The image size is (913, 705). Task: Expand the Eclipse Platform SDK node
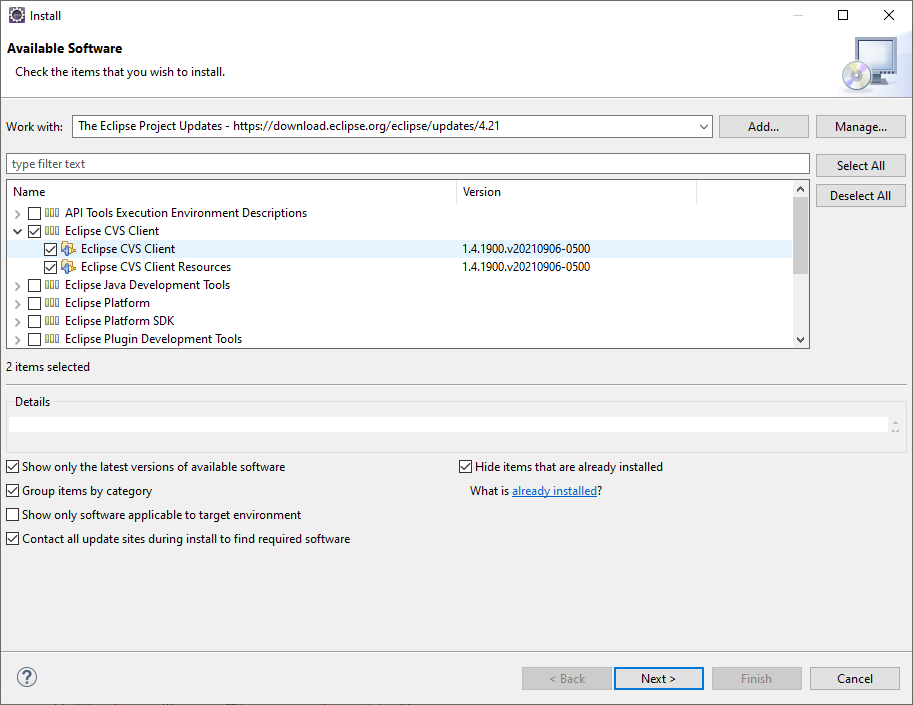[17, 322]
